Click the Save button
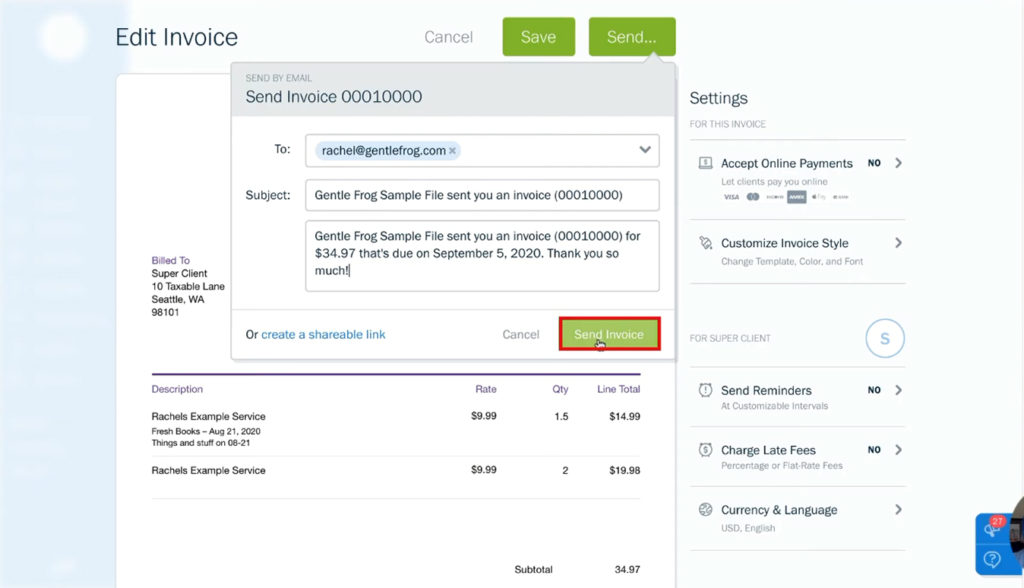The image size is (1024, 588). point(538,36)
